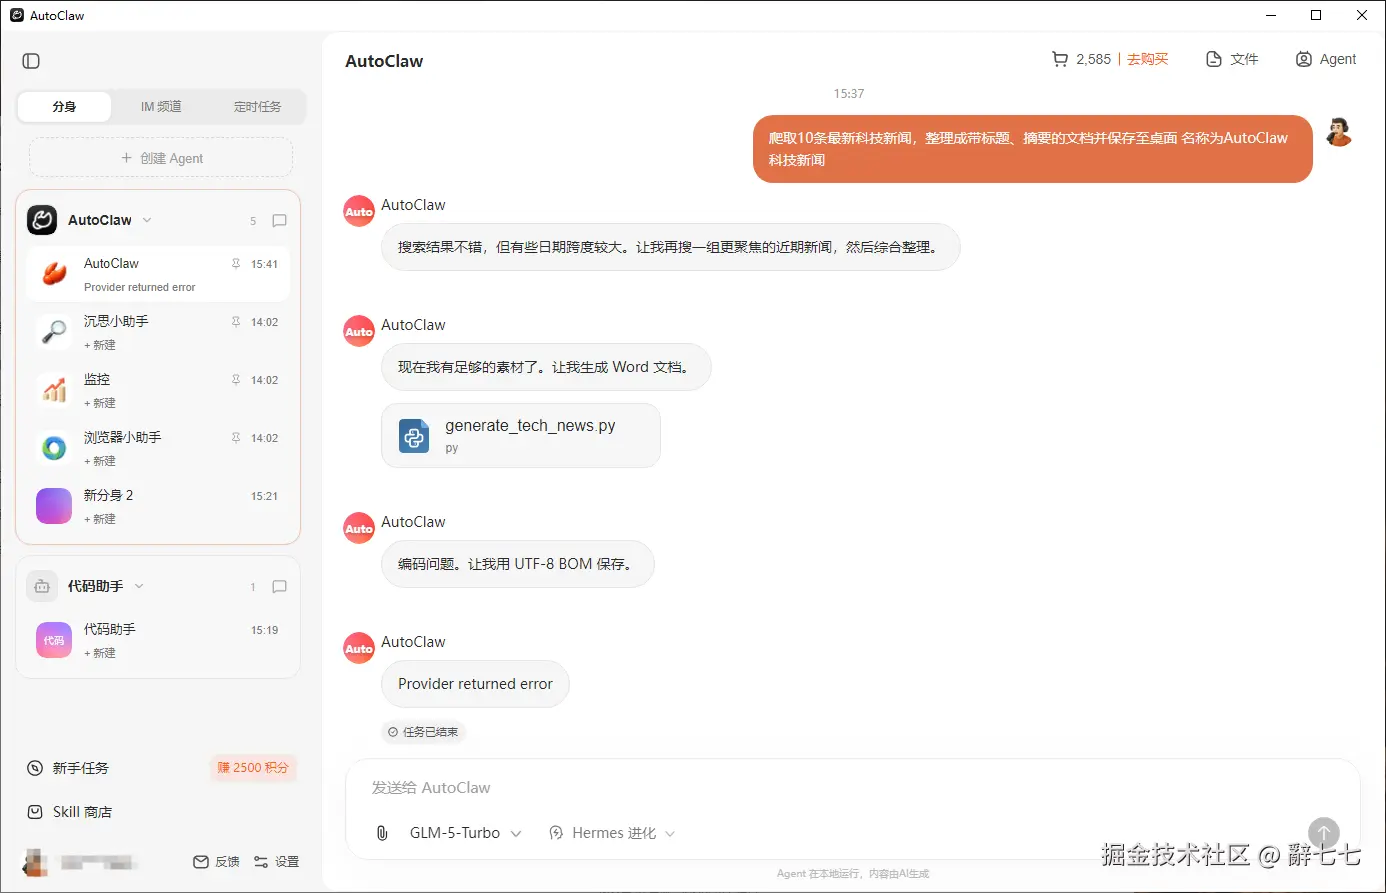Focus the 发送给 AutoClaw message input
The height and width of the screenshot is (893, 1386).
point(852,788)
